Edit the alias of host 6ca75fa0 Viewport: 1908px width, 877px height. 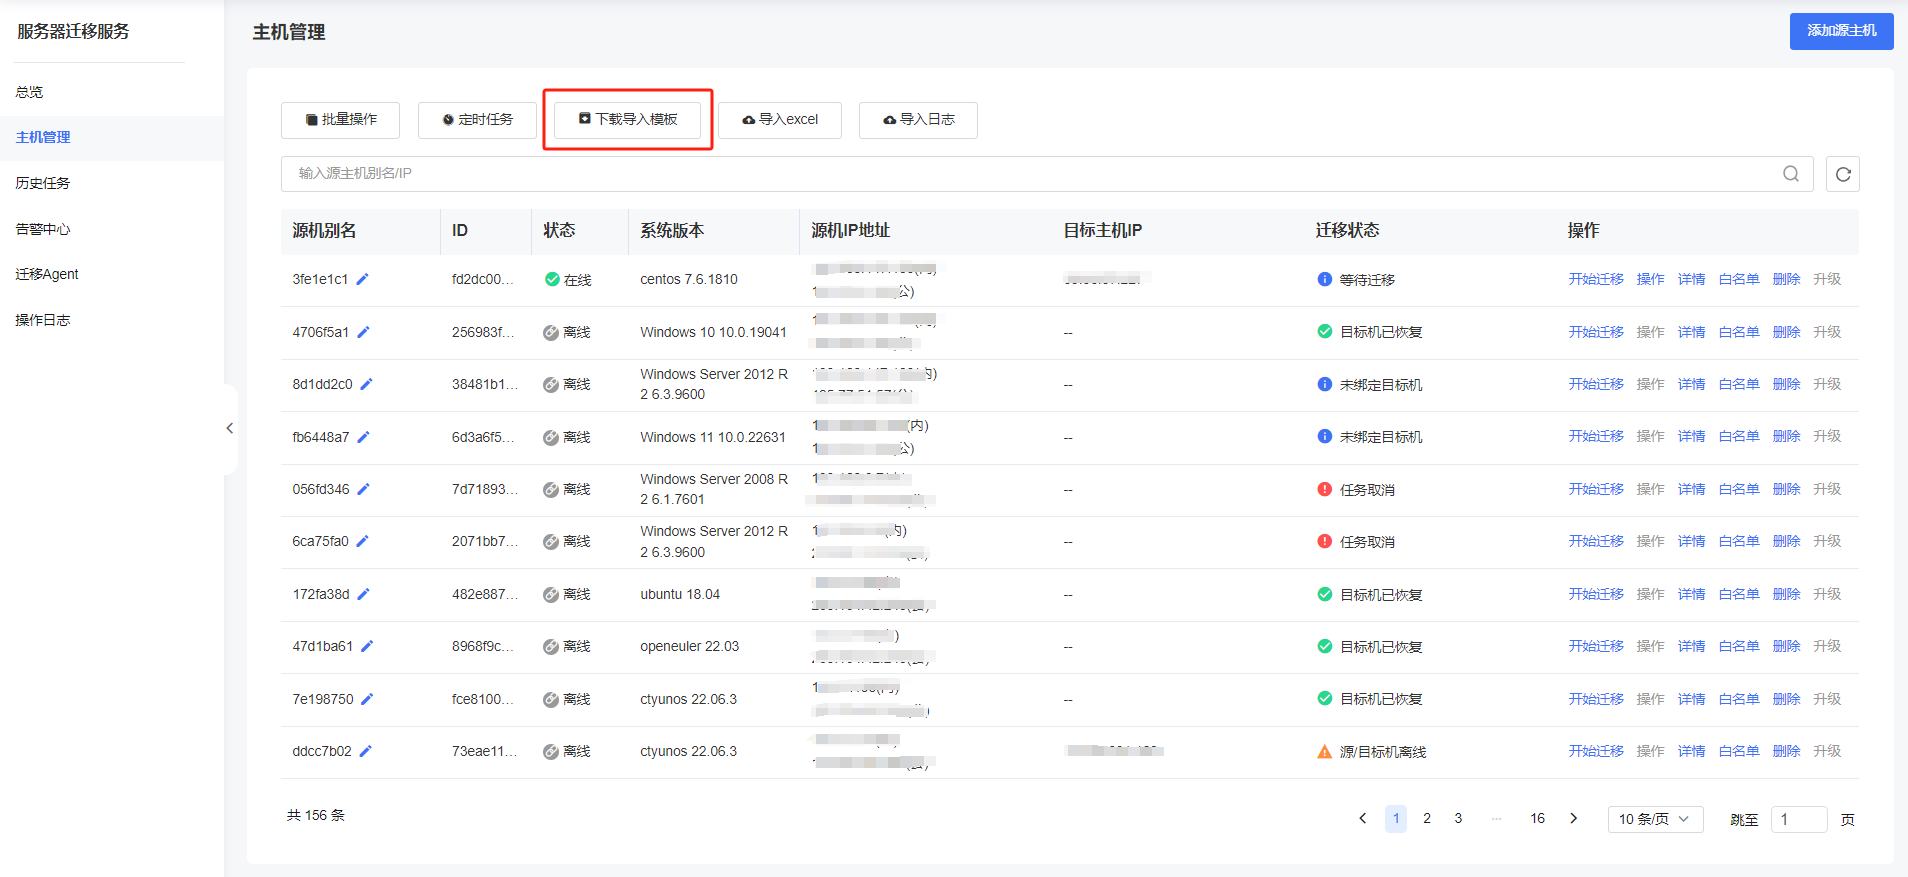pyautogui.click(x=362, y=541)
